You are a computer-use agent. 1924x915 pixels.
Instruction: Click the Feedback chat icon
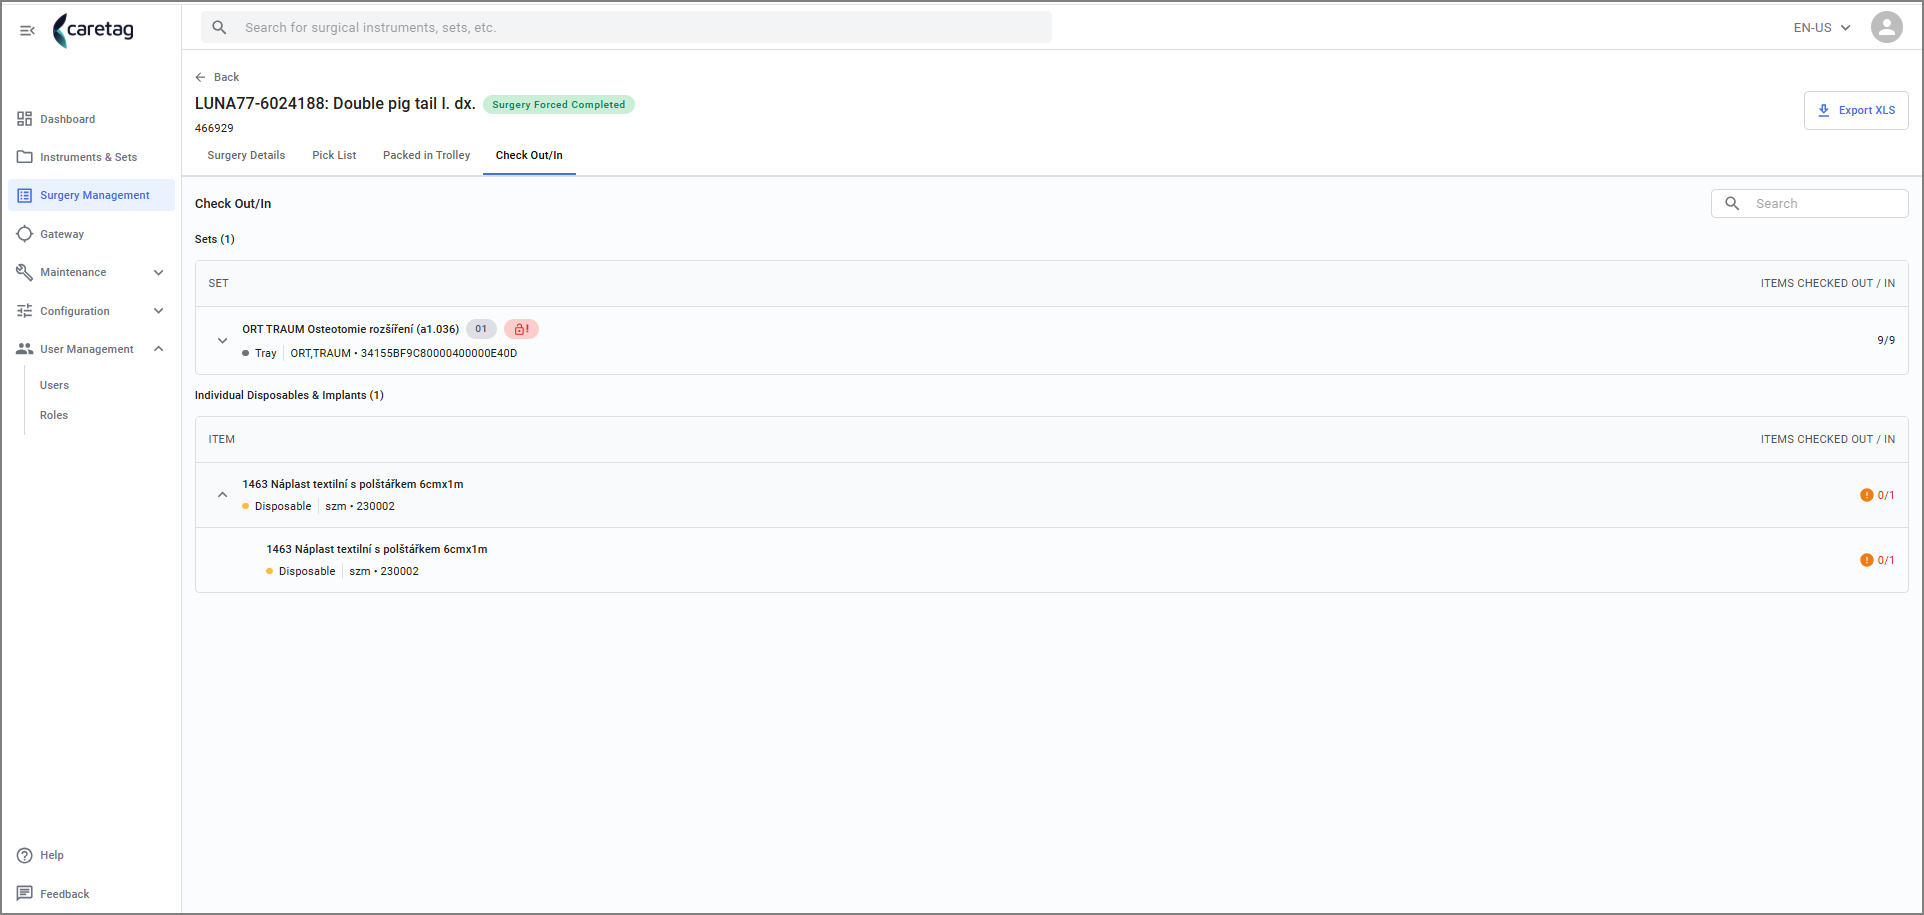(25, 893)
